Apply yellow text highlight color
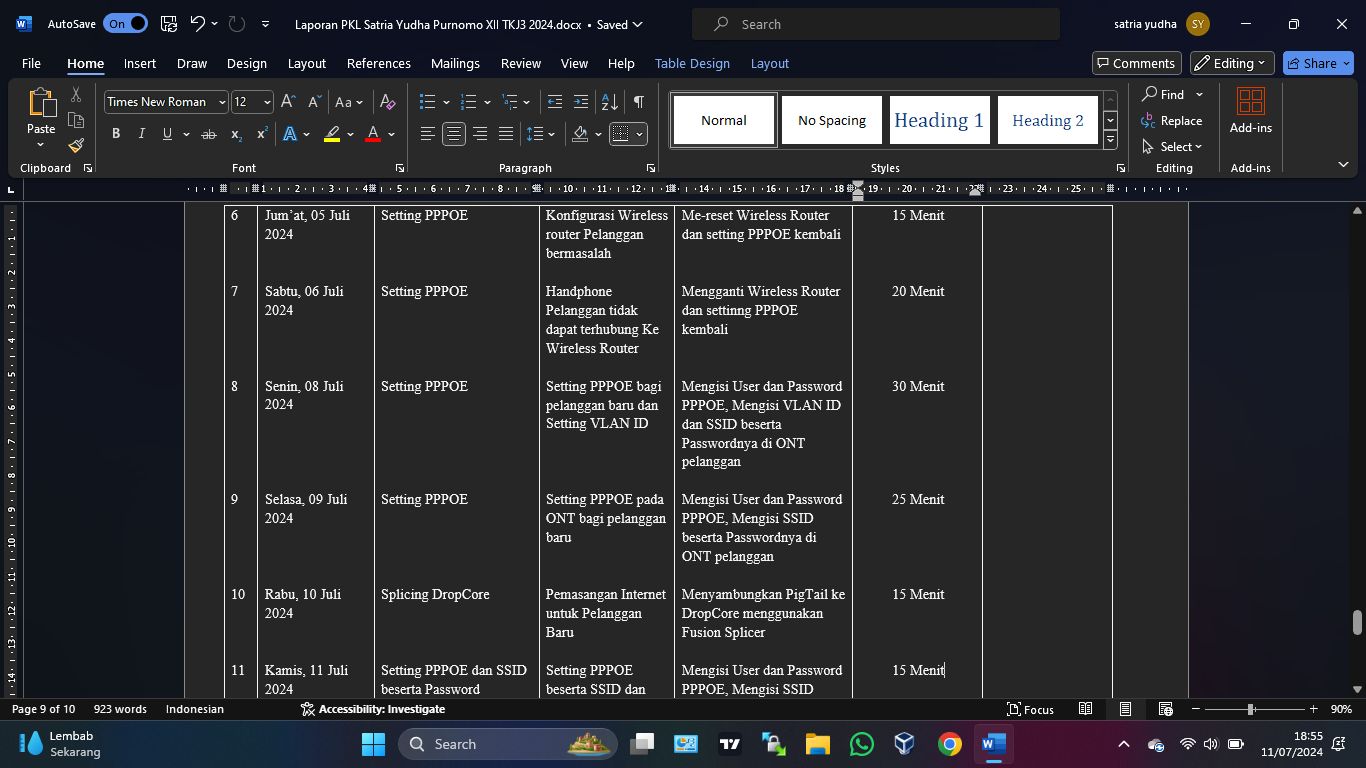The height and width of the screenshot is (768, 1366). click(x=333, y=134)
